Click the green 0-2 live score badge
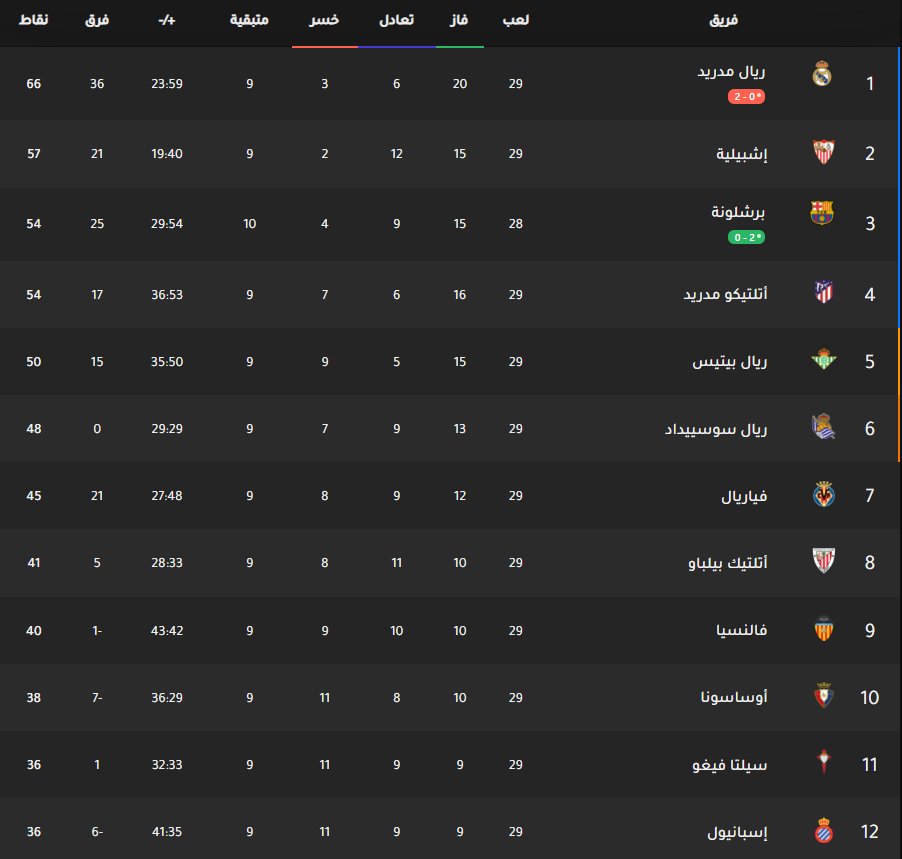The image size is (902, 859). [x=746, y=237]
